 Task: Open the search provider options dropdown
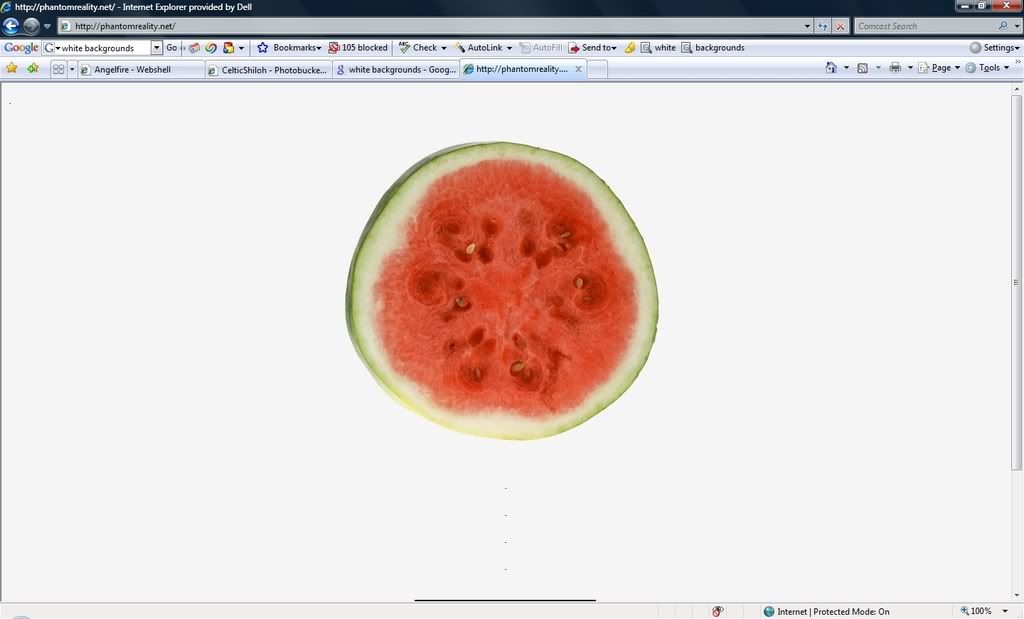(x=1017, y=26)
